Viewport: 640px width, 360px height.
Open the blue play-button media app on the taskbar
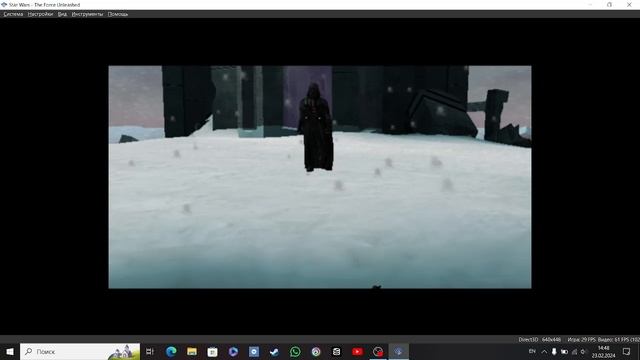(x=233, y=351)
